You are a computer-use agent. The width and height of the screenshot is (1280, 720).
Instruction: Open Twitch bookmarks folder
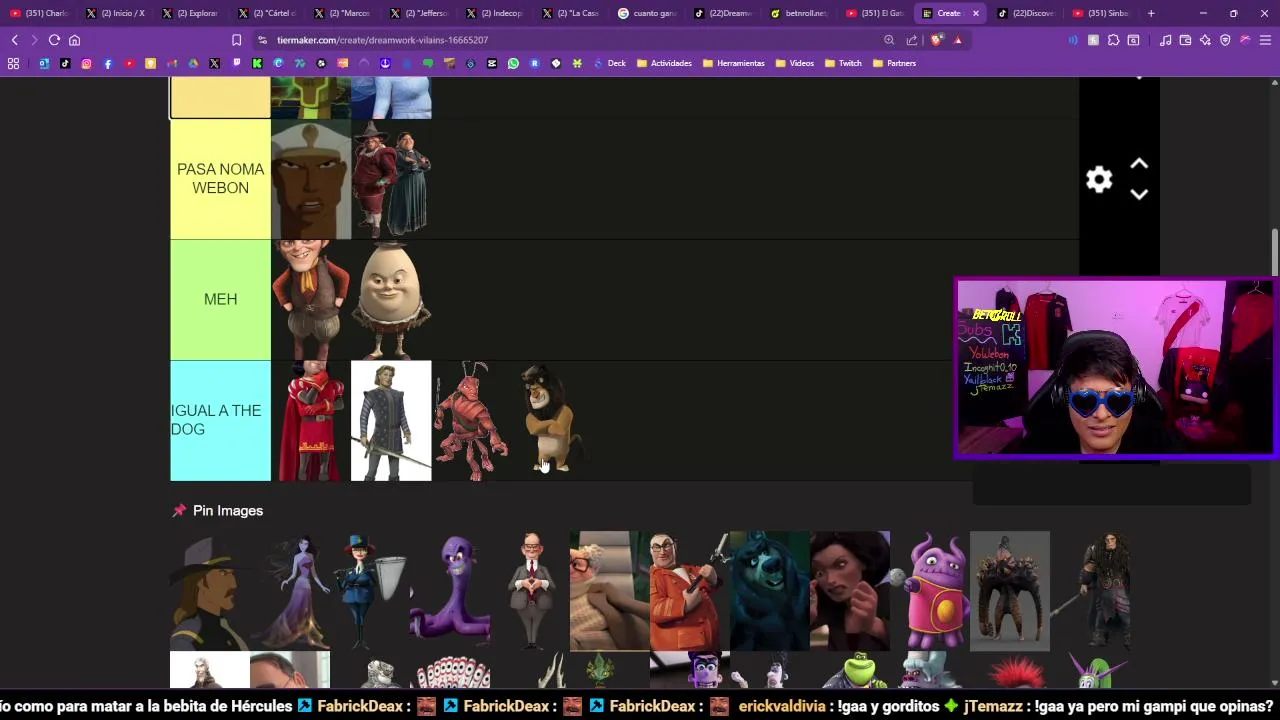point(843,63)
